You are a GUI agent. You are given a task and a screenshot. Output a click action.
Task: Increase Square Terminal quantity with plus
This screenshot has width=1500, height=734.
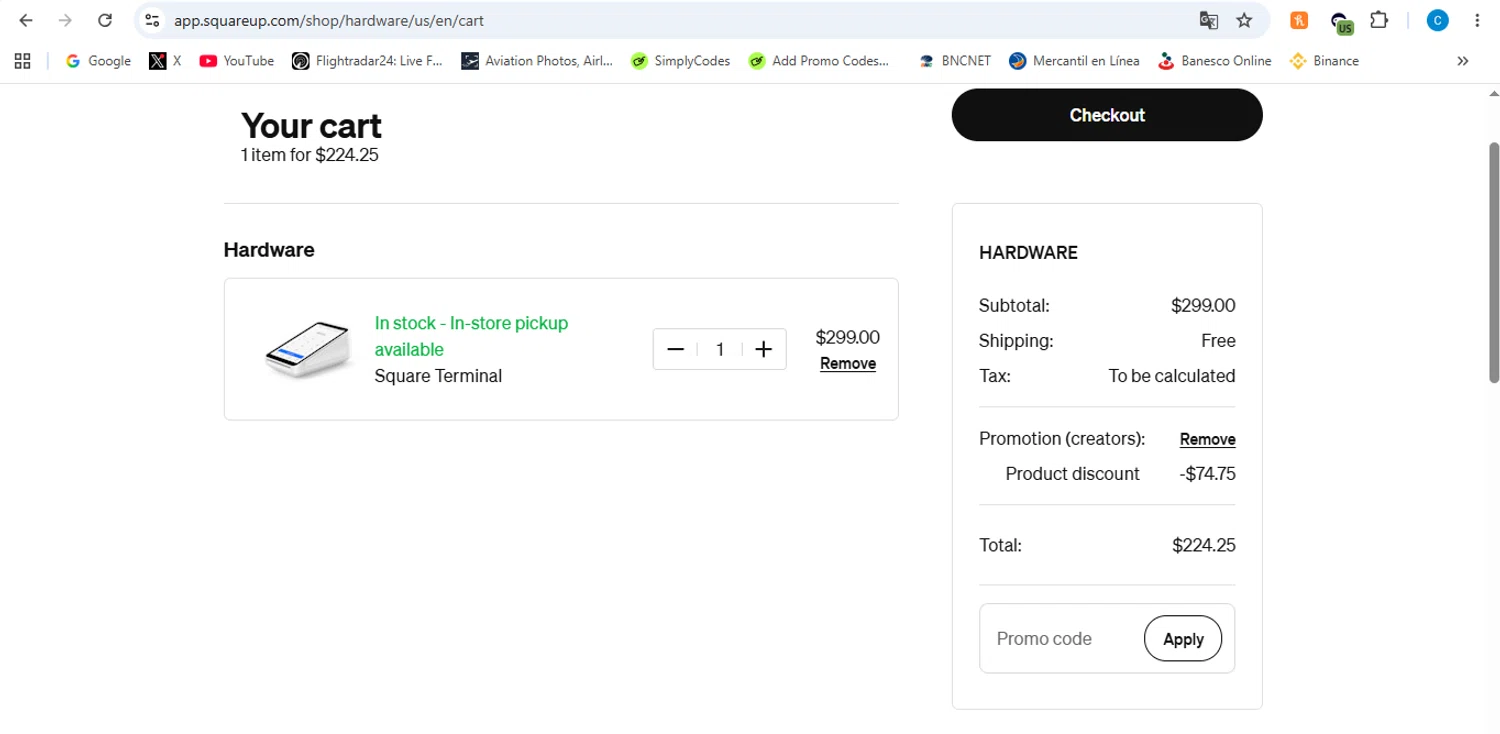[x=763, y=349]
